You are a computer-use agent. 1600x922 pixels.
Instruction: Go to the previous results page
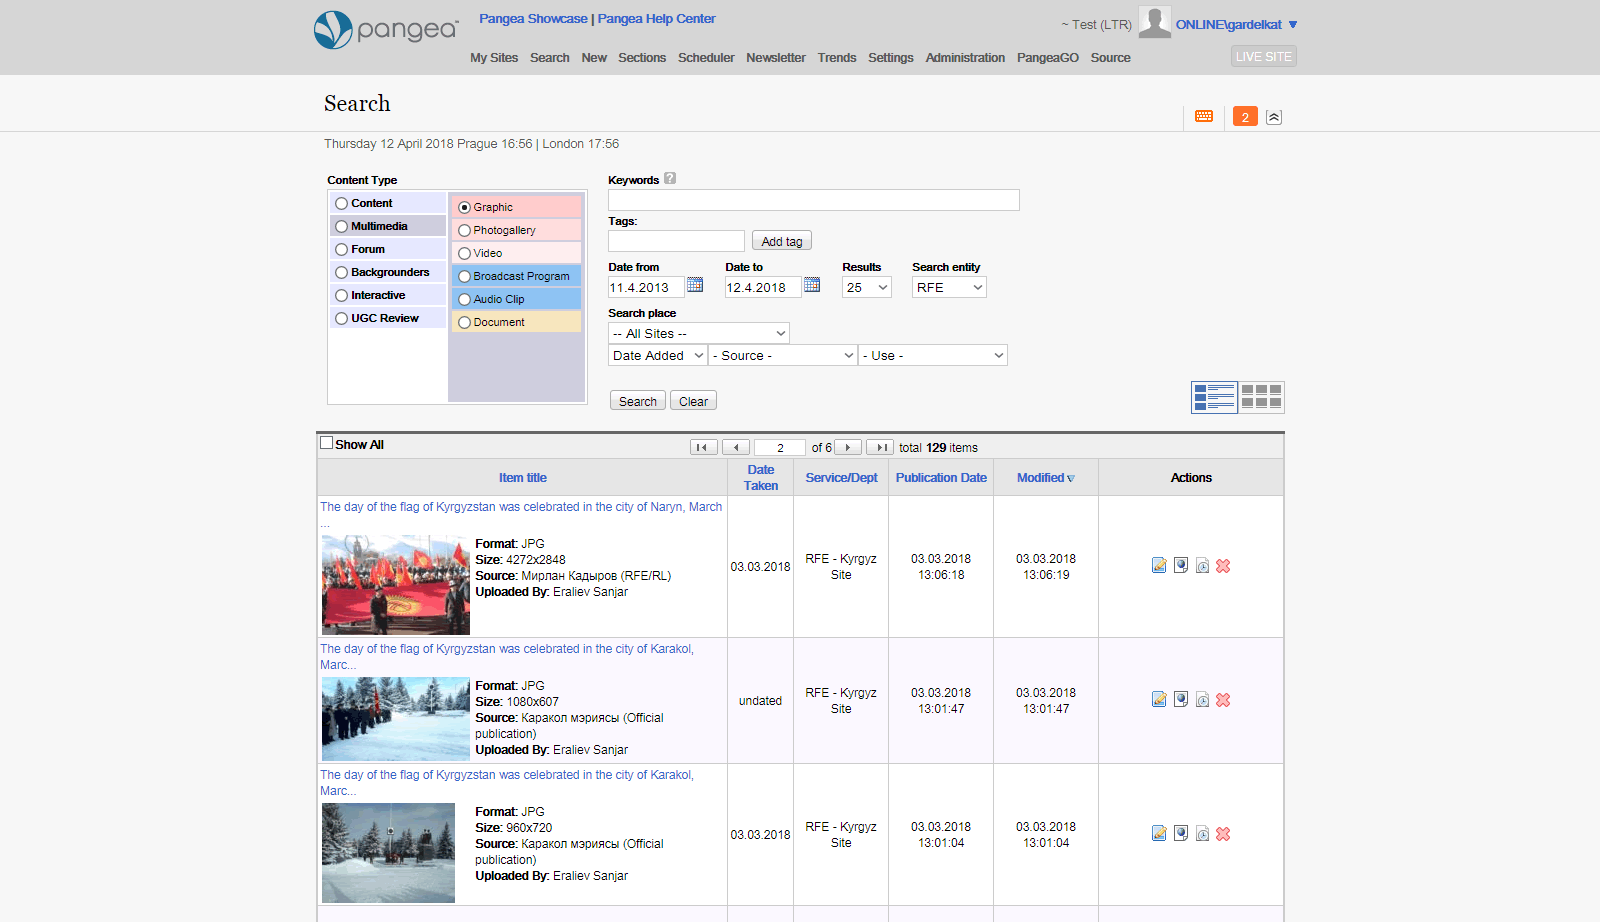[736, 447]
